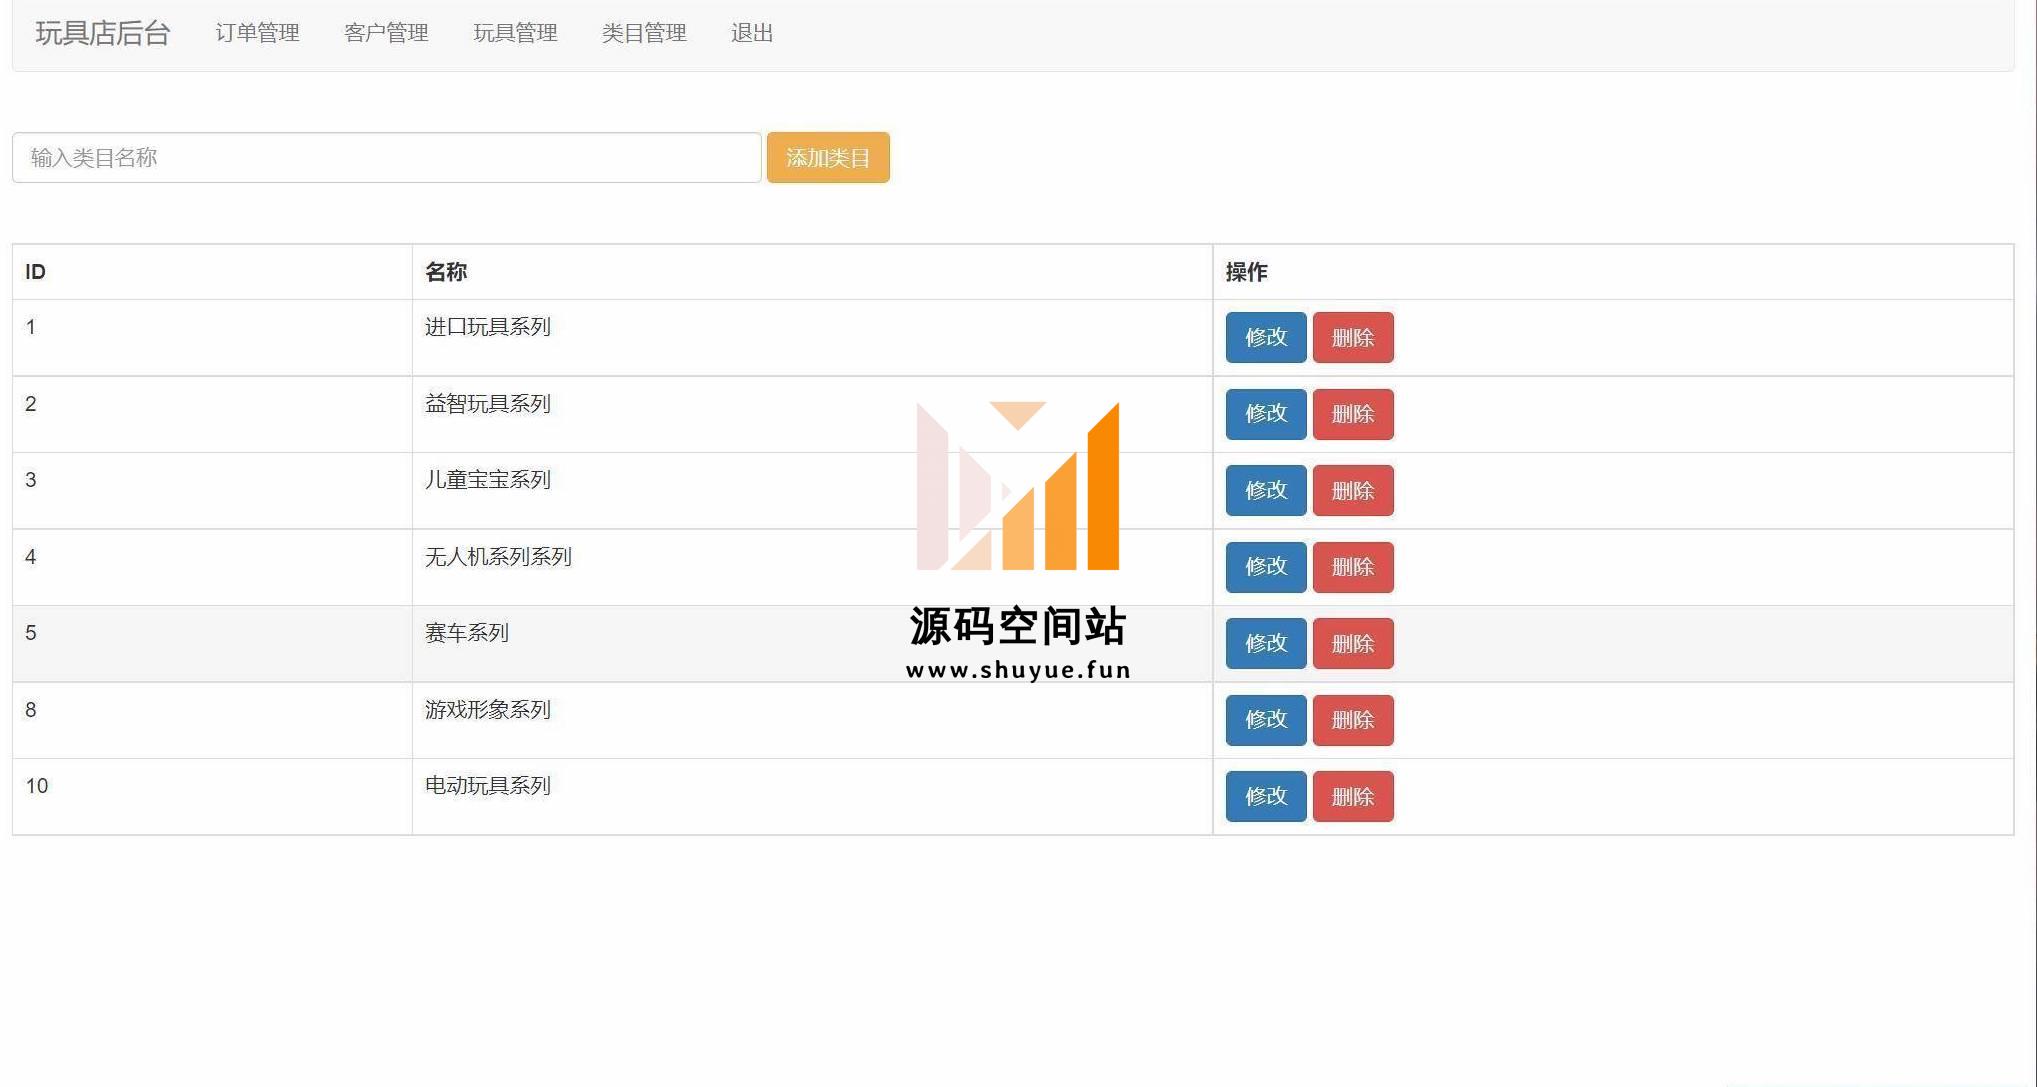Select the 赛车系列 name cell

click(x=812, y=644)
